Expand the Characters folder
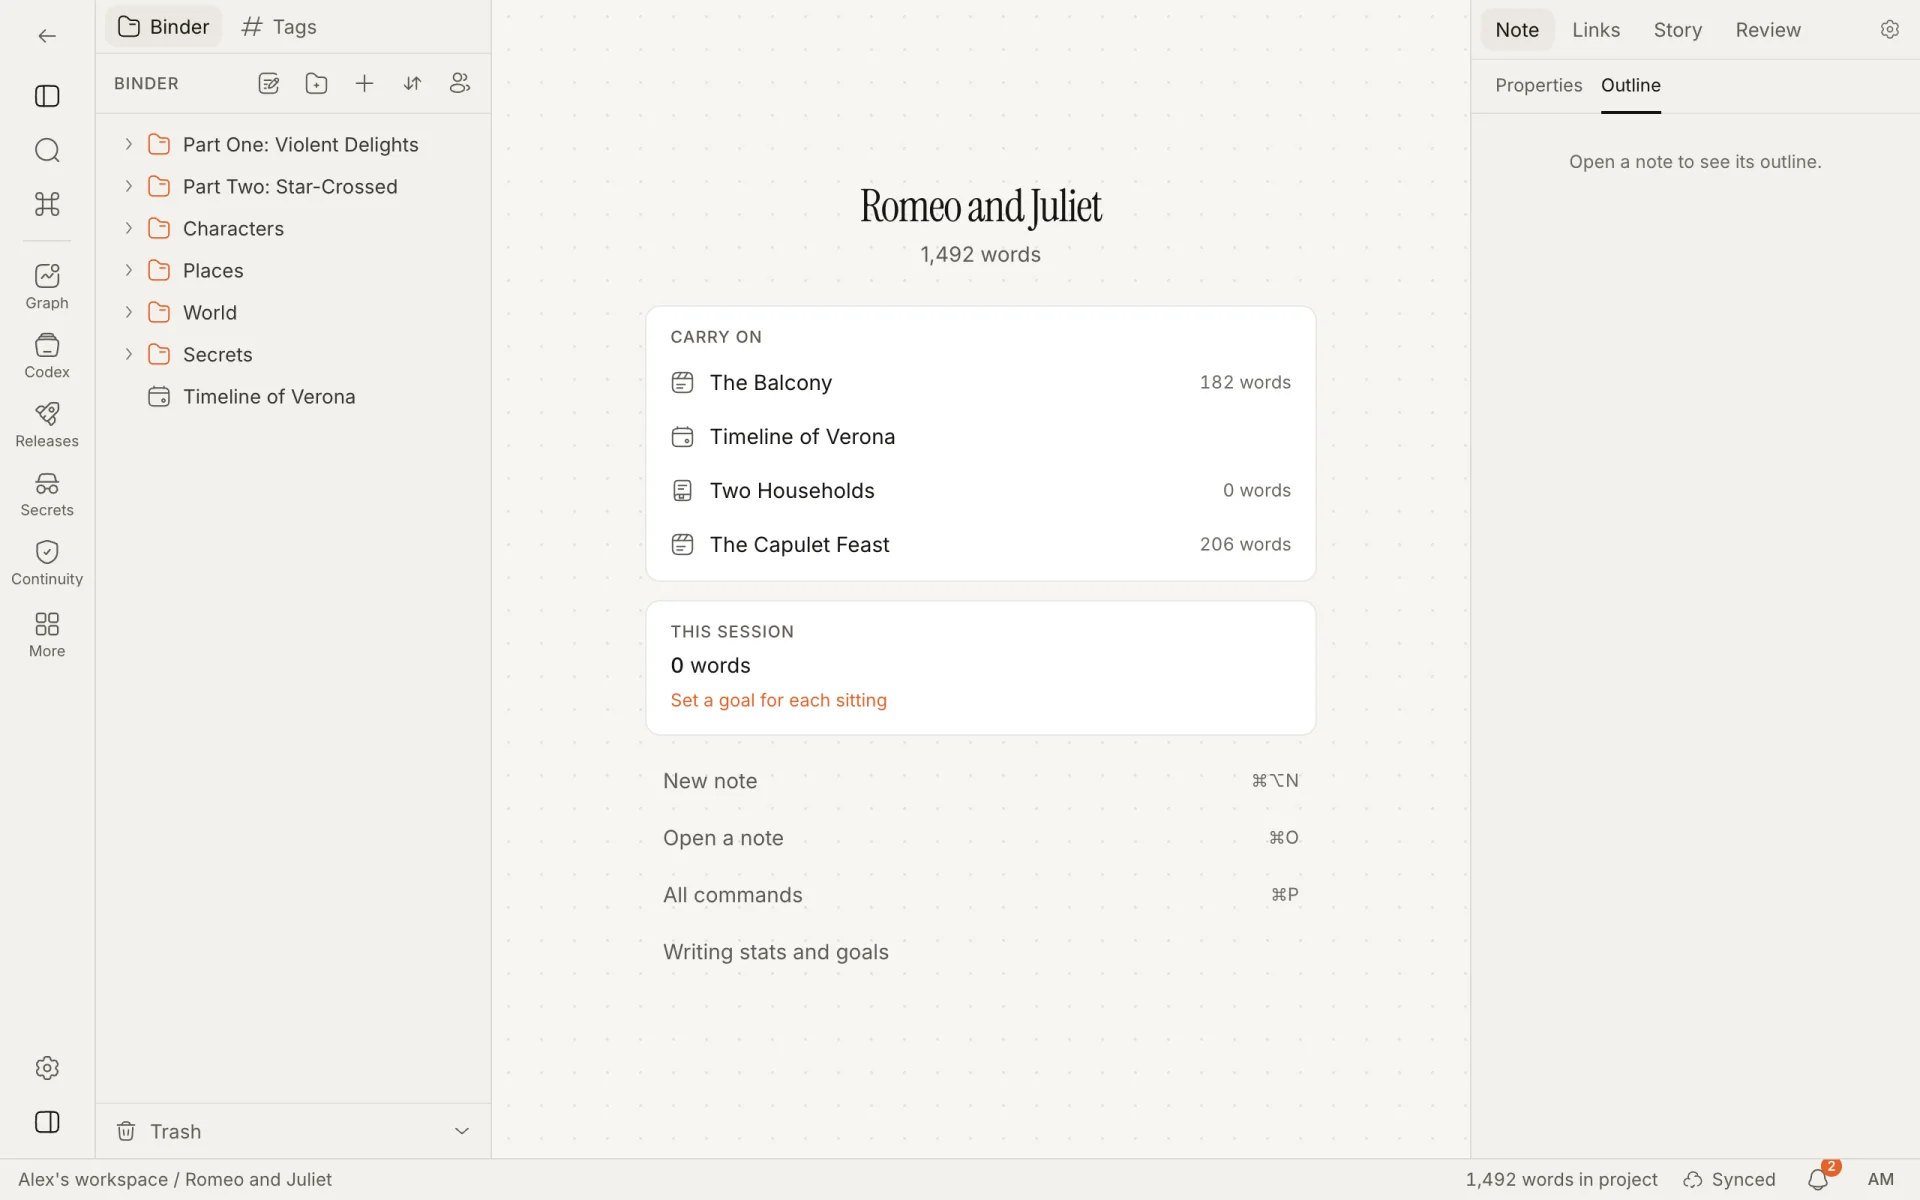The image size is (1920, 1200). (128, 228)
